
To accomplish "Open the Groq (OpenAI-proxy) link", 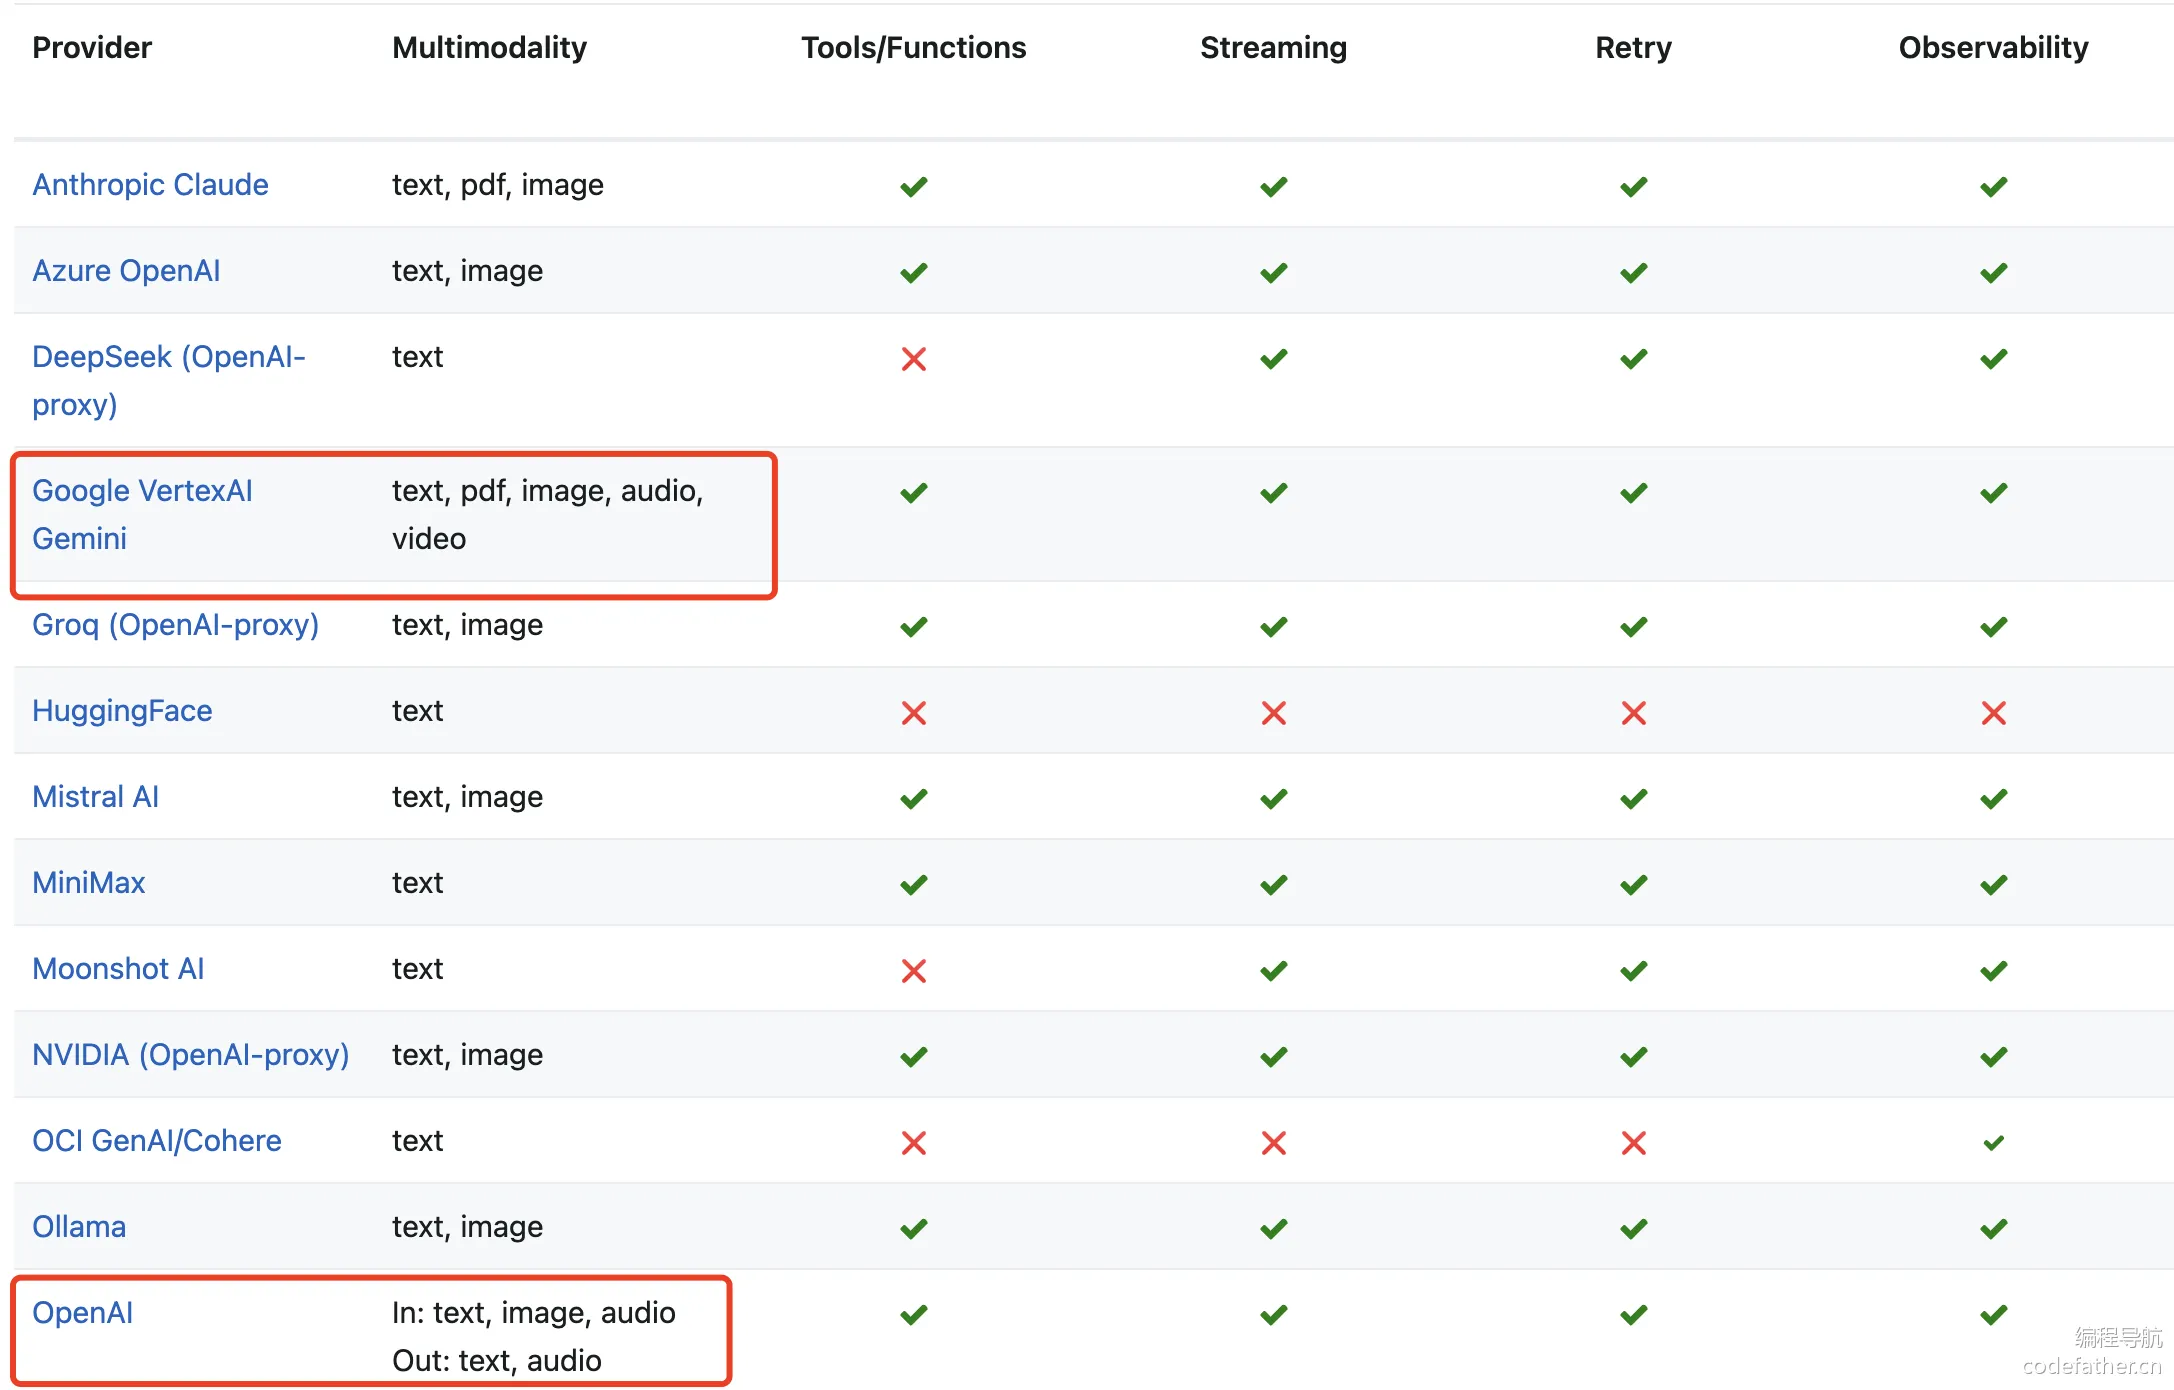I will tap(175, 625).
